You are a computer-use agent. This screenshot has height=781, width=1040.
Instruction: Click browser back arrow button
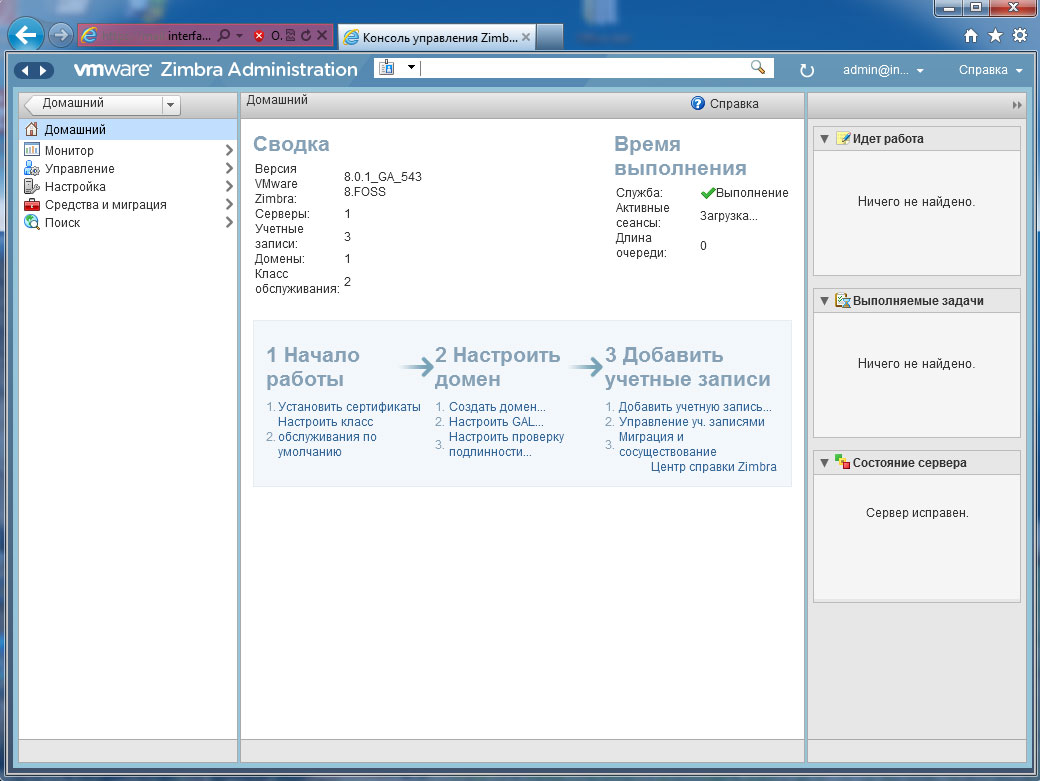[x=26, y=35]
